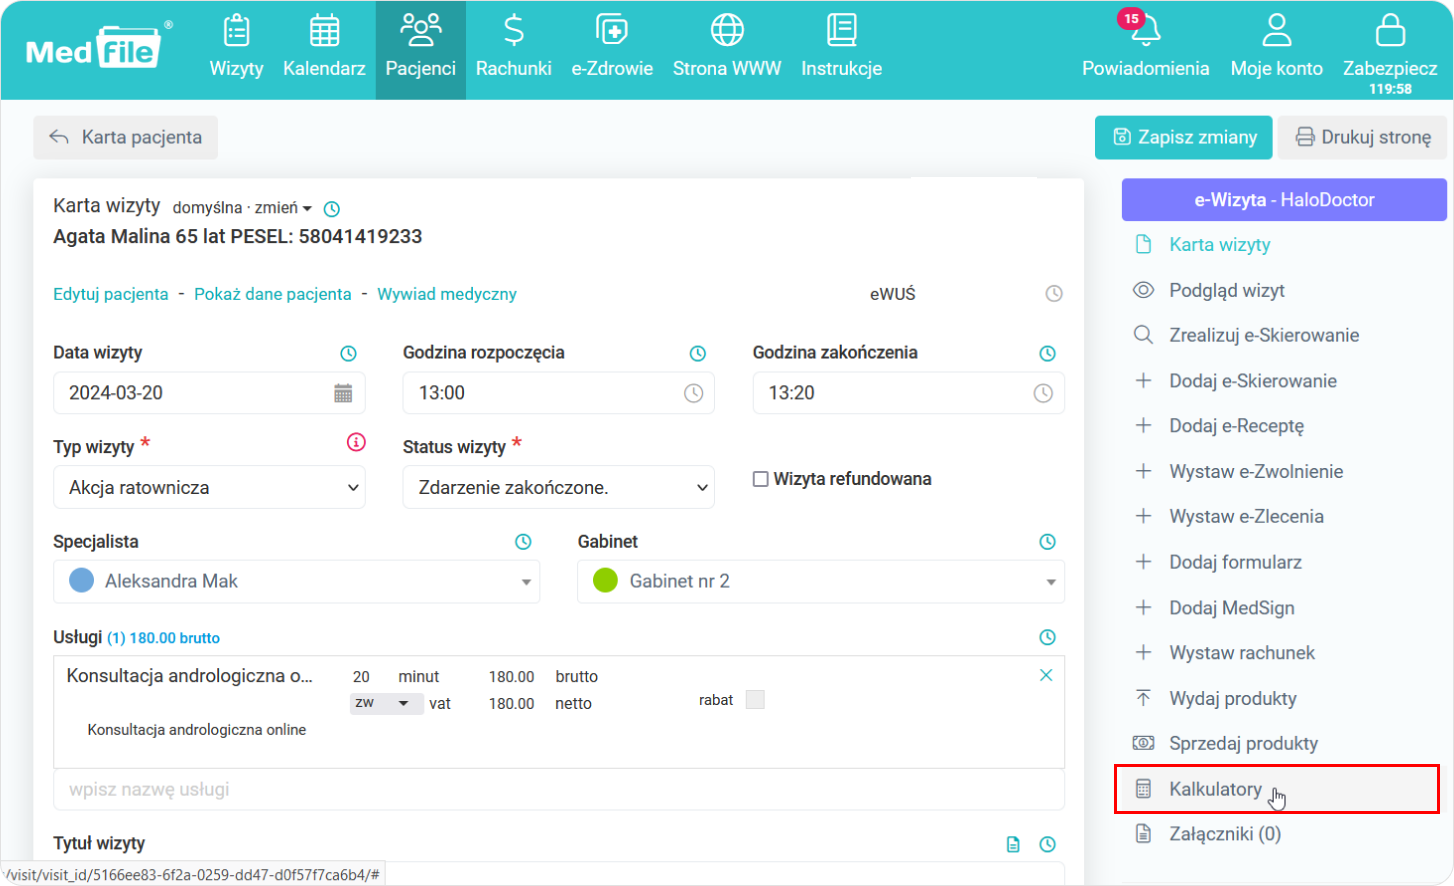The image size is (1454, 886).
Task: Open Kalkulatory in sidebar
Action: pyautogui.click(x=1277, y=789)
